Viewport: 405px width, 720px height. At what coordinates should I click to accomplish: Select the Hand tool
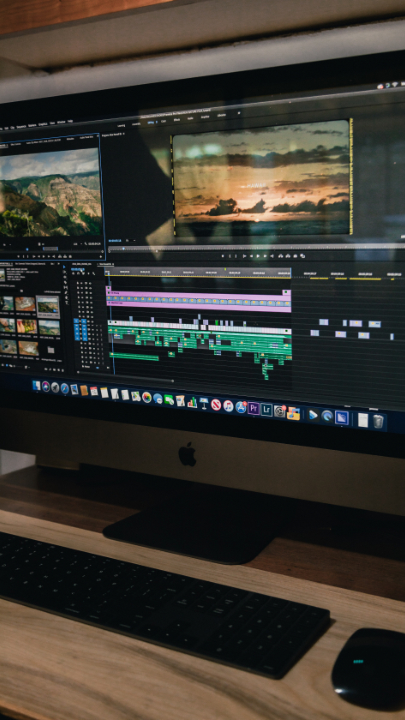point(67,298)
